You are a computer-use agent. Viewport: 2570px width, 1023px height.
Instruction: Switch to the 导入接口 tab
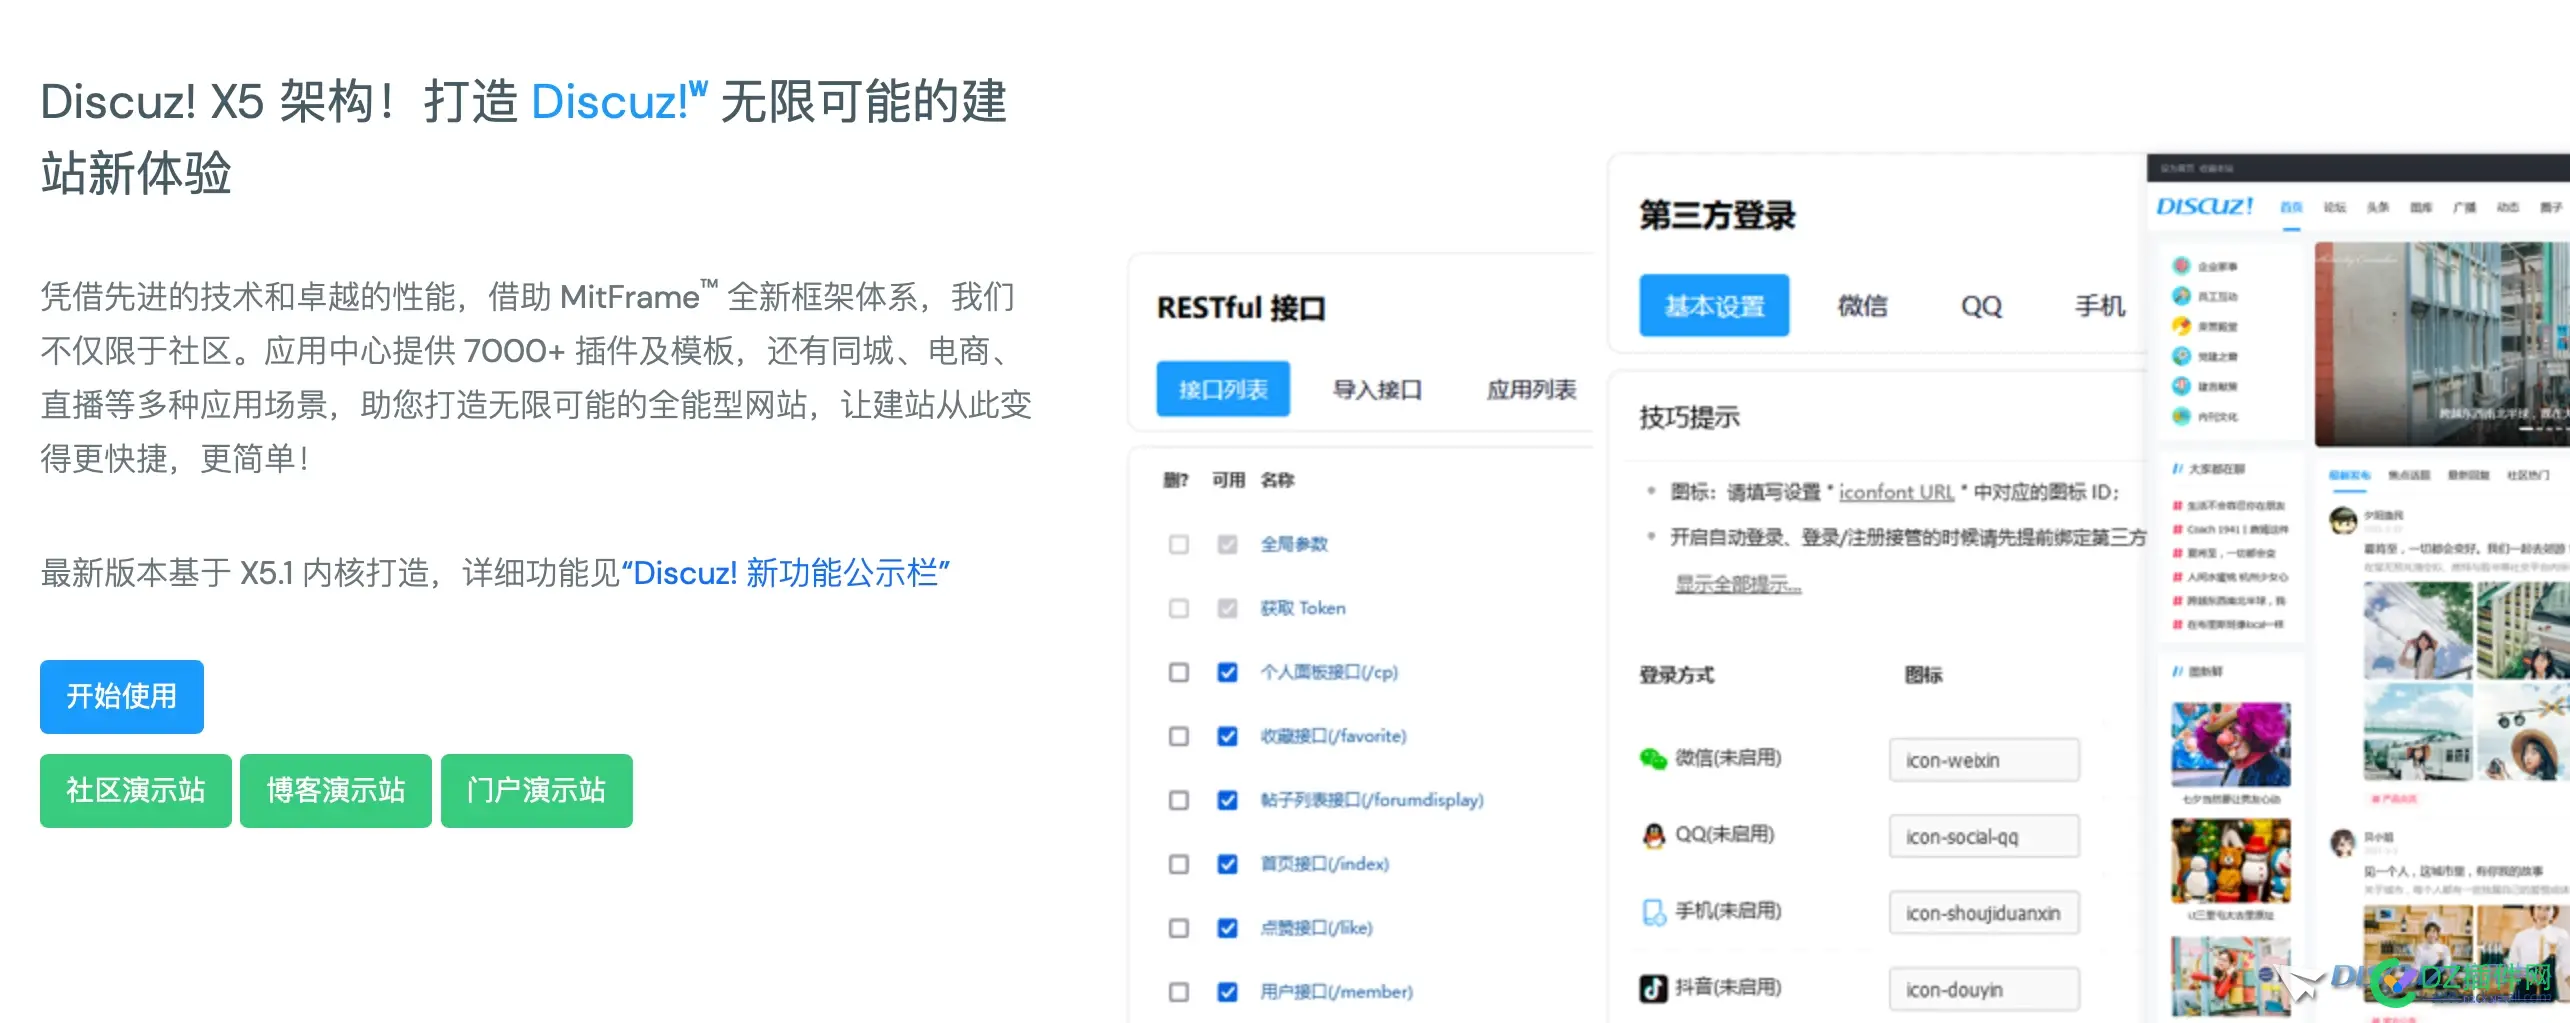click(x=1378, y=390)
